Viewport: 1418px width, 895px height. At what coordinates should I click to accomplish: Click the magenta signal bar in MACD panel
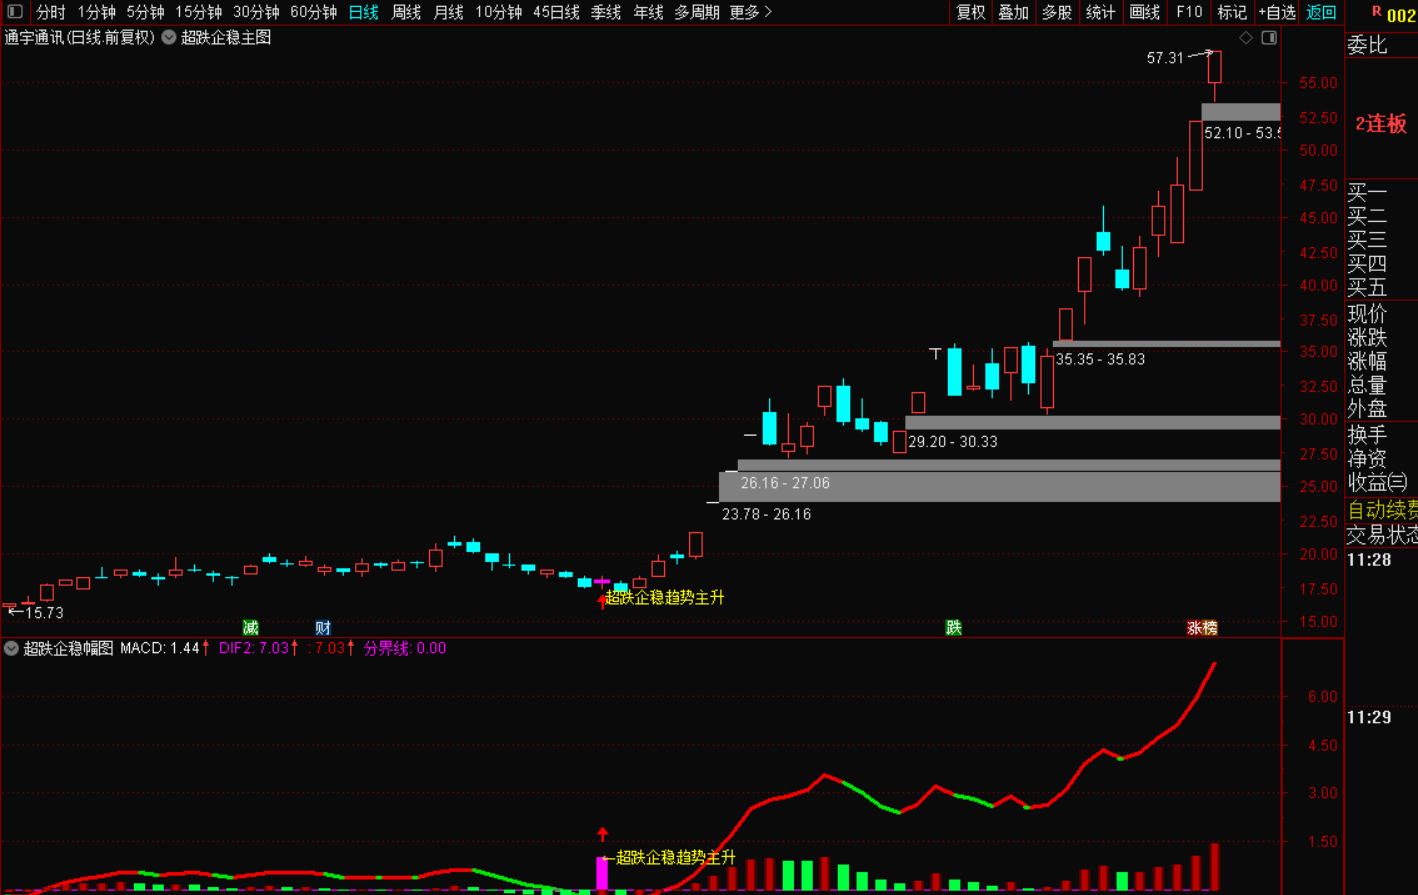coord(602,873)
